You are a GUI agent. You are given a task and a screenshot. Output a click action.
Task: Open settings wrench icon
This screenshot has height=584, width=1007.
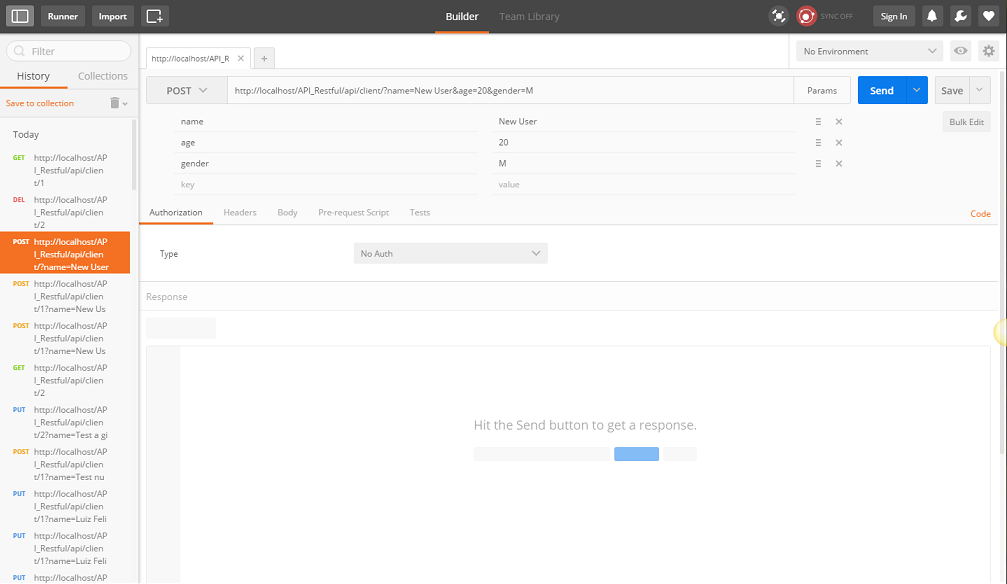point(960,16)
